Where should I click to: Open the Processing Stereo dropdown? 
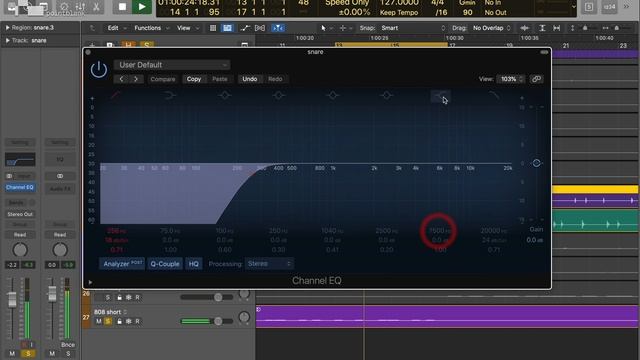269,264
